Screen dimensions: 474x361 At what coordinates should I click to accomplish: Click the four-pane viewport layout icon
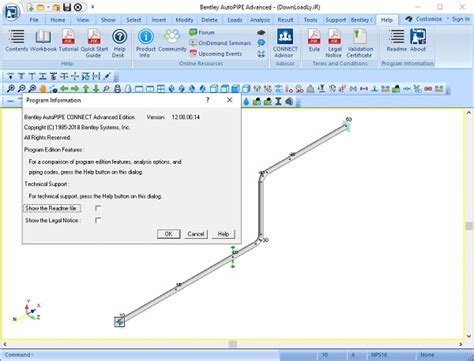161,89
